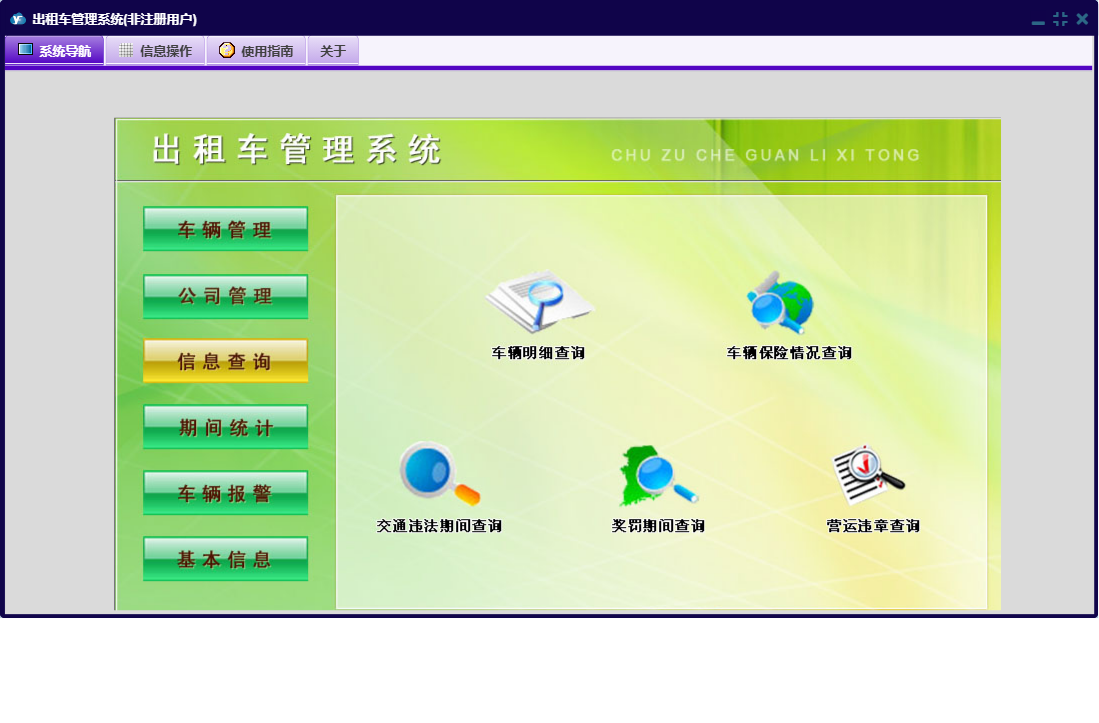Open the 车辆明细查询 document magnifier icon
The height and width of the screenshot is (723, 1099).
[x=539, y=302]
